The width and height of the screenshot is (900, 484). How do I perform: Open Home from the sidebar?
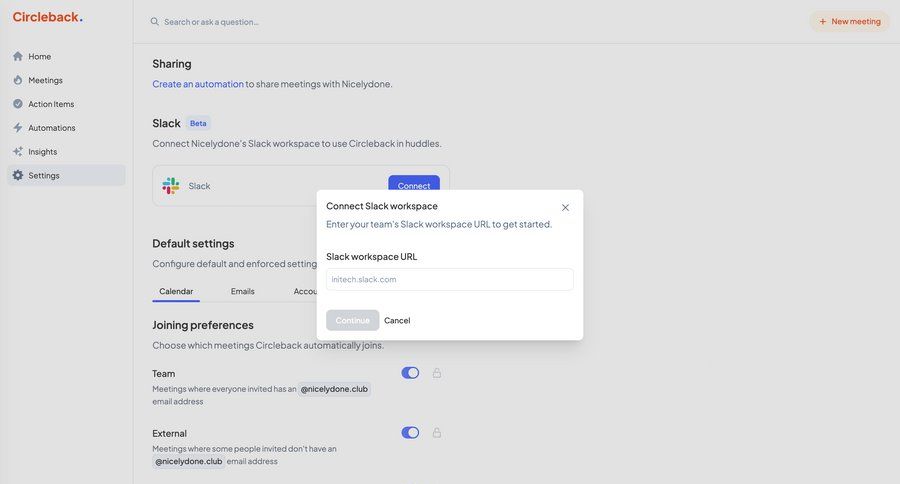click(x=39, y=56)
